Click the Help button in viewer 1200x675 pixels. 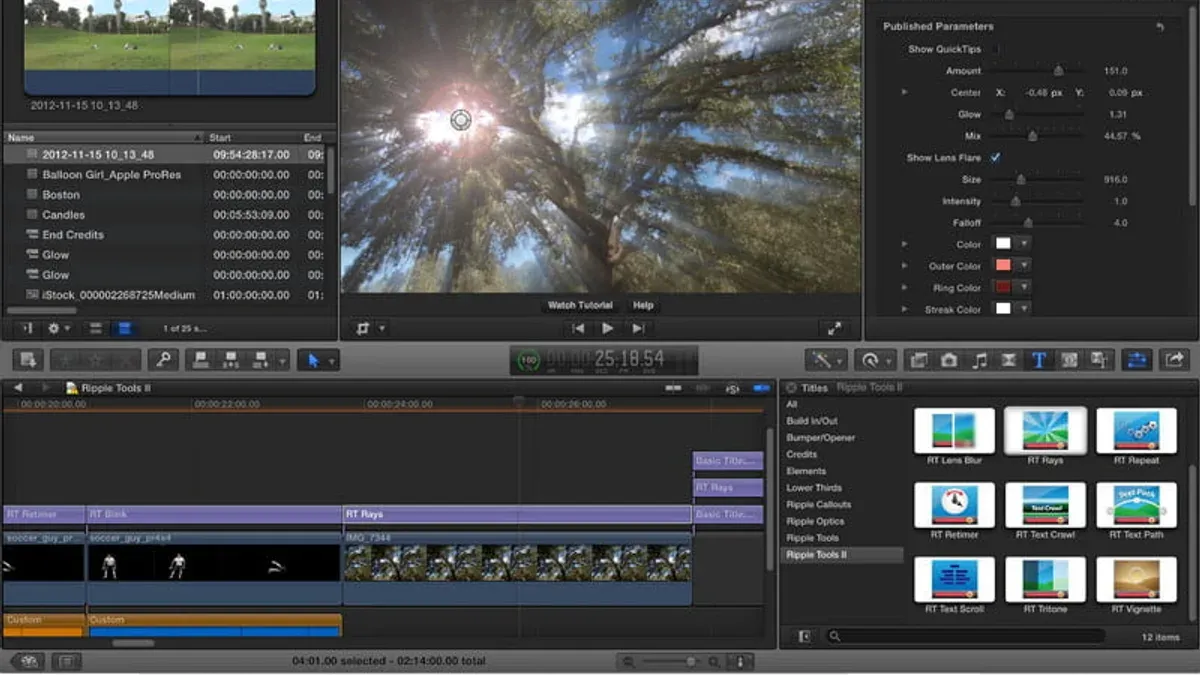[x=643, y=305]
